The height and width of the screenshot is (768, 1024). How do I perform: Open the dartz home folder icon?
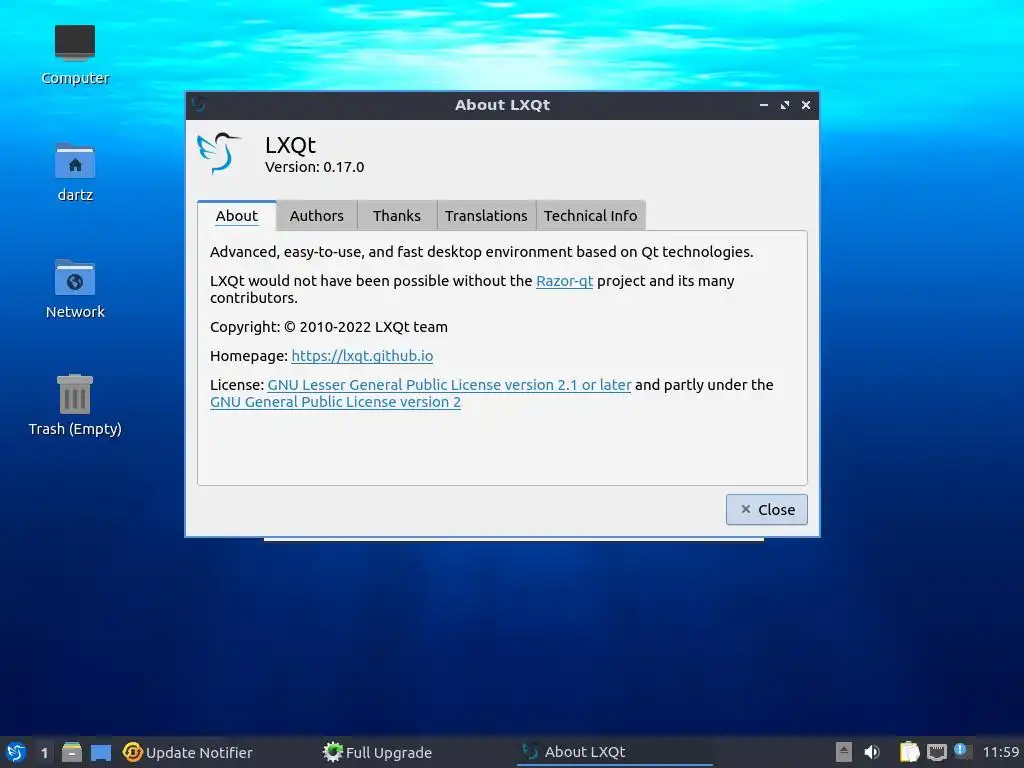(x=74, y=172)
